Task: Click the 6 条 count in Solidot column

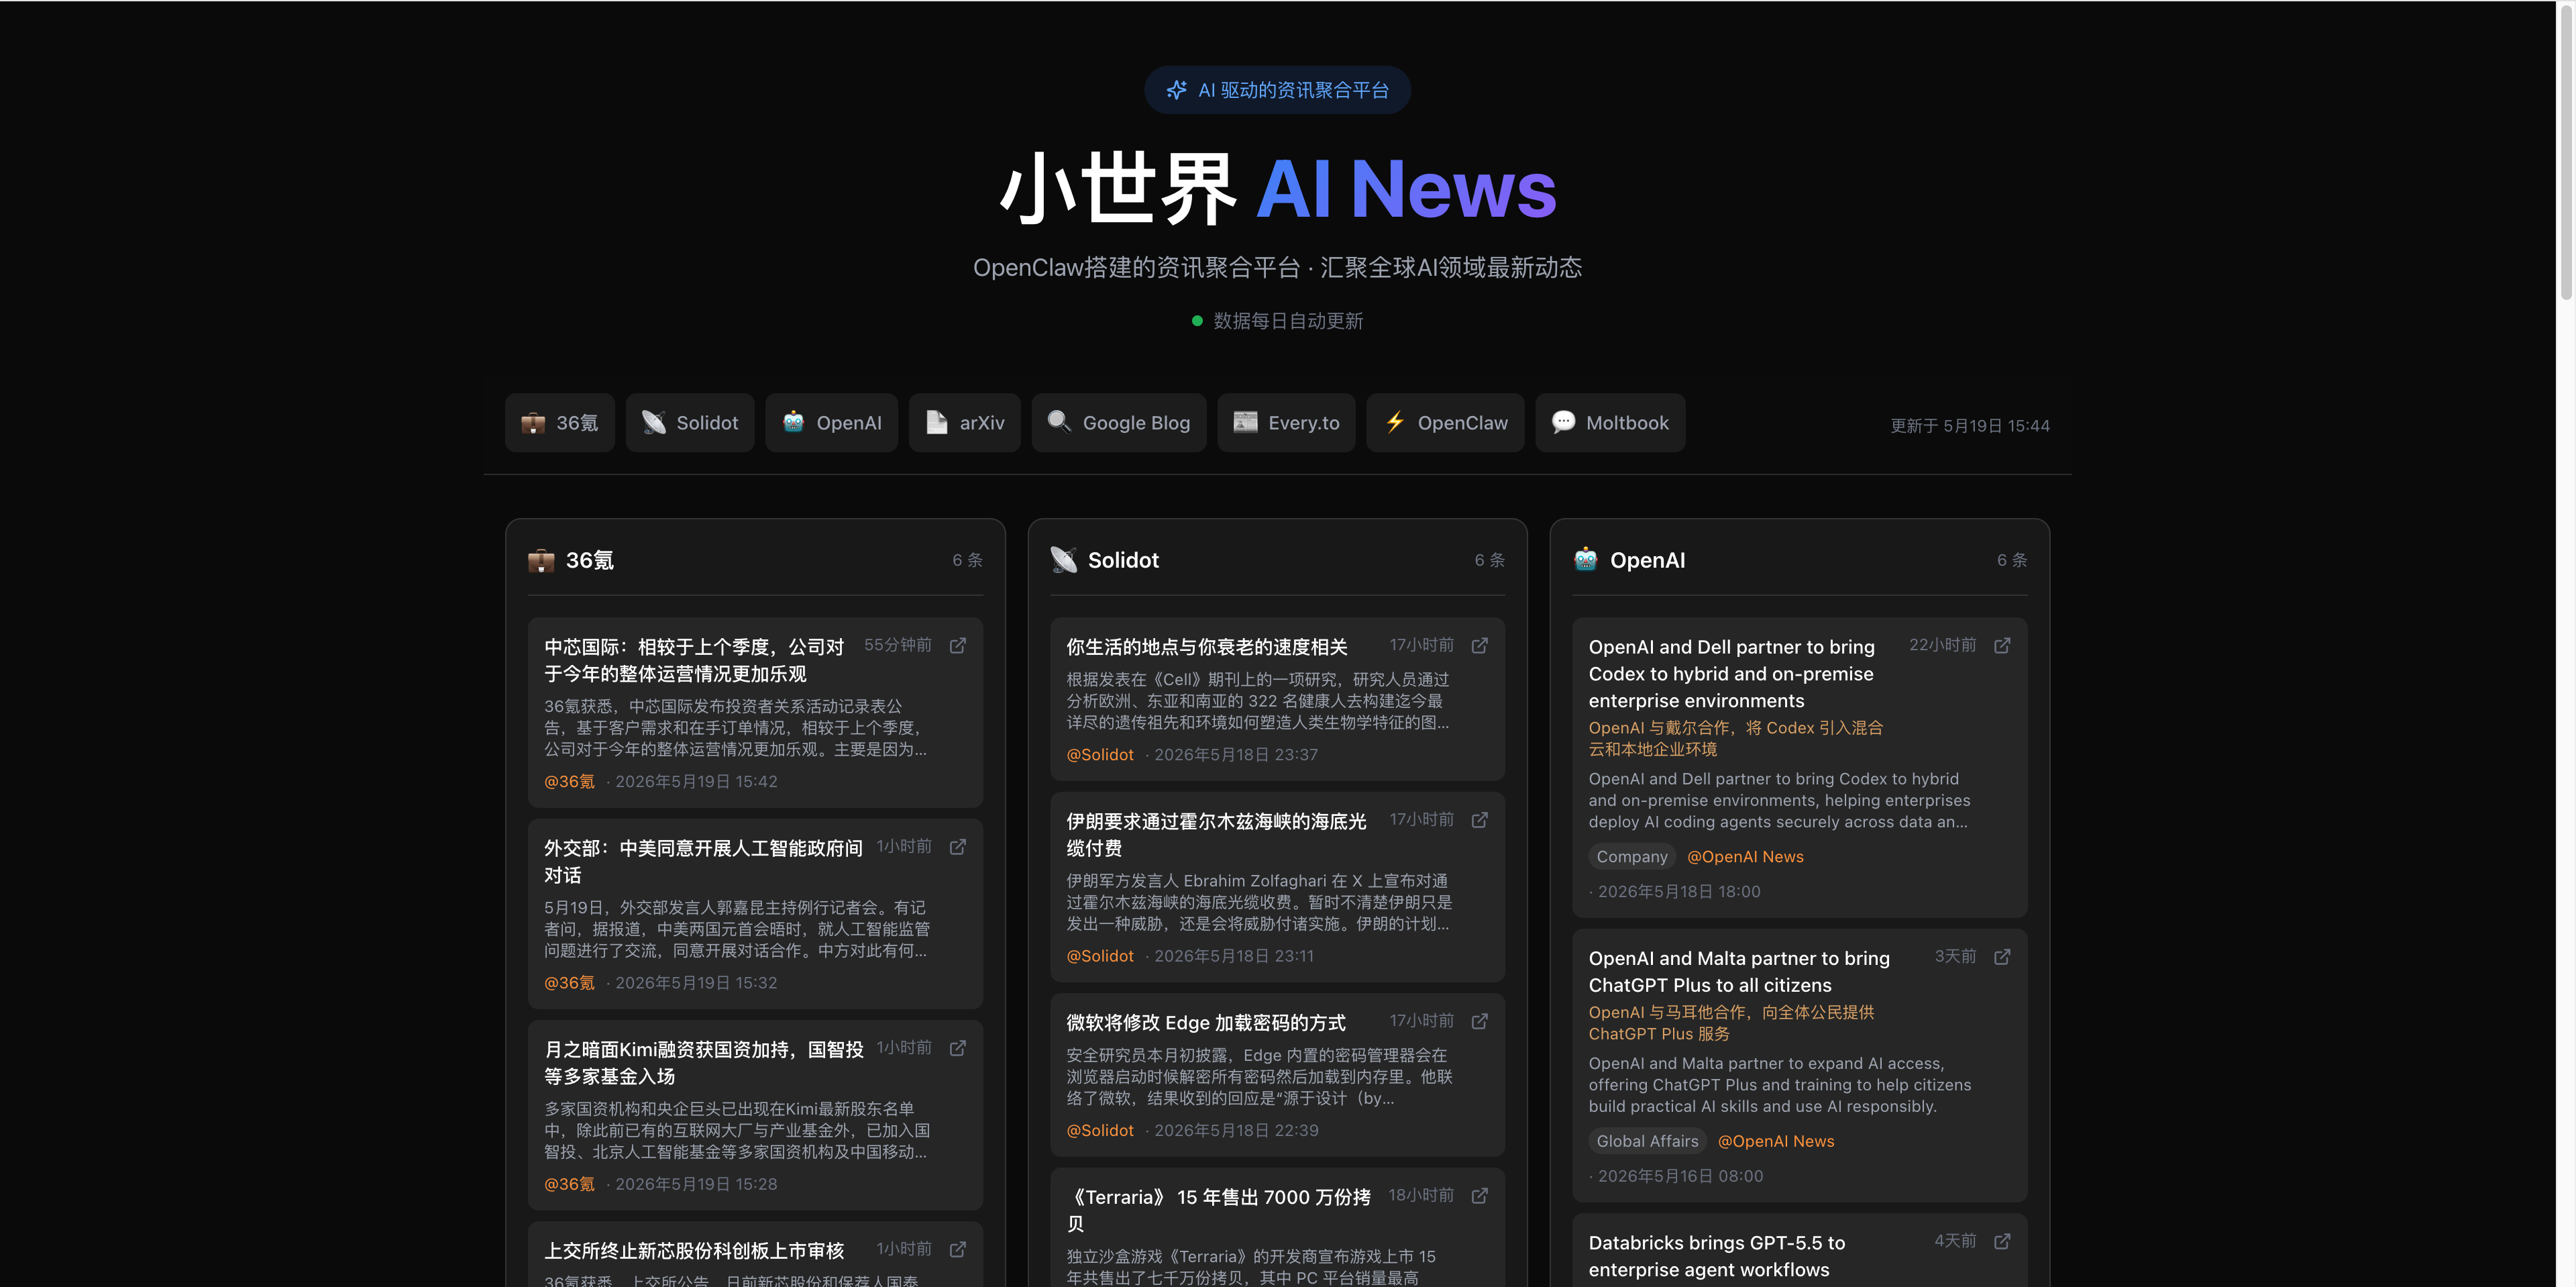Action: pos(1489,560)
